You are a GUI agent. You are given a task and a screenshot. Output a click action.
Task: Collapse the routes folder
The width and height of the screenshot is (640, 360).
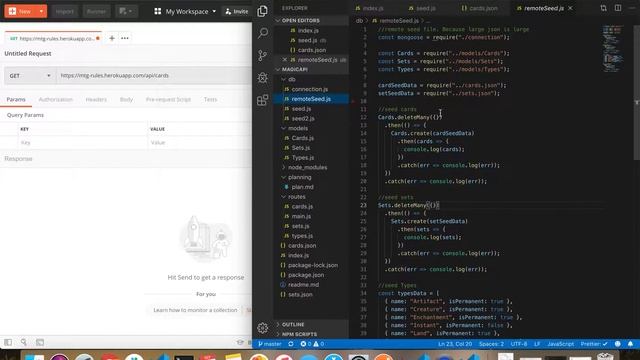[284, 197]
